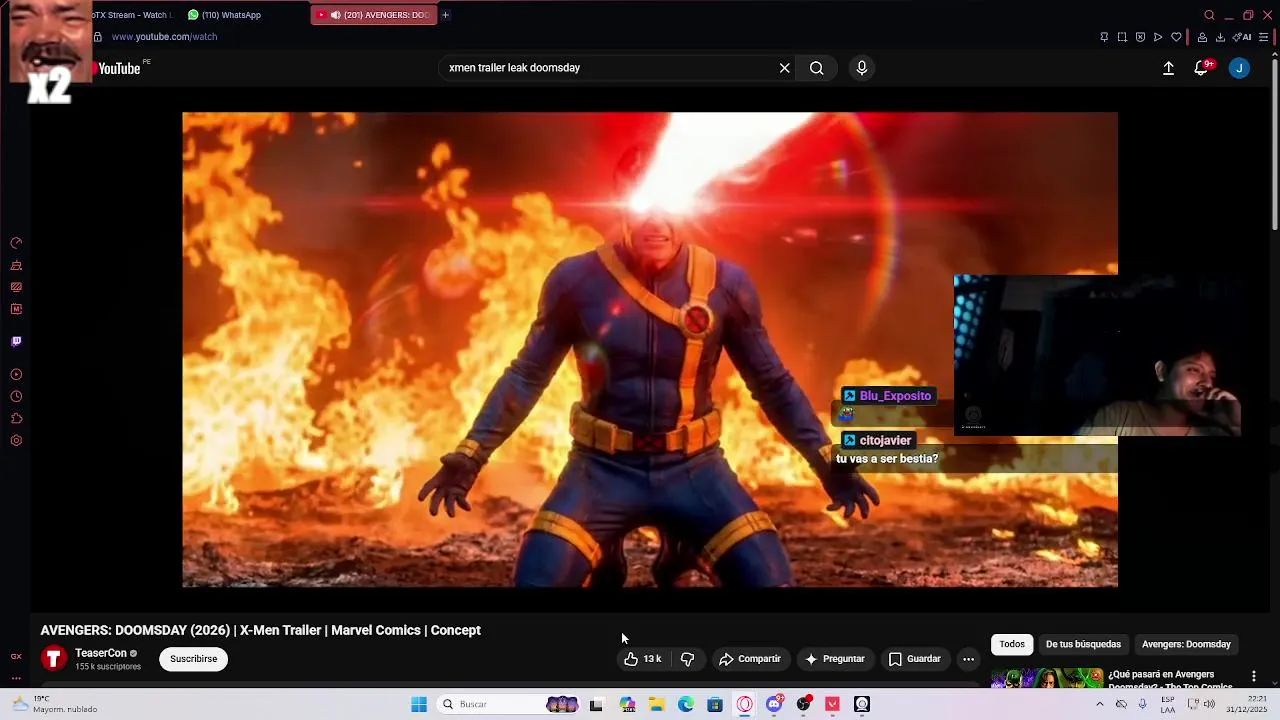Image resolution: width=1280 pixels, height=720 pixels.
Task: Select the De tus búsquedas chip
Action: coord(1083,644)
